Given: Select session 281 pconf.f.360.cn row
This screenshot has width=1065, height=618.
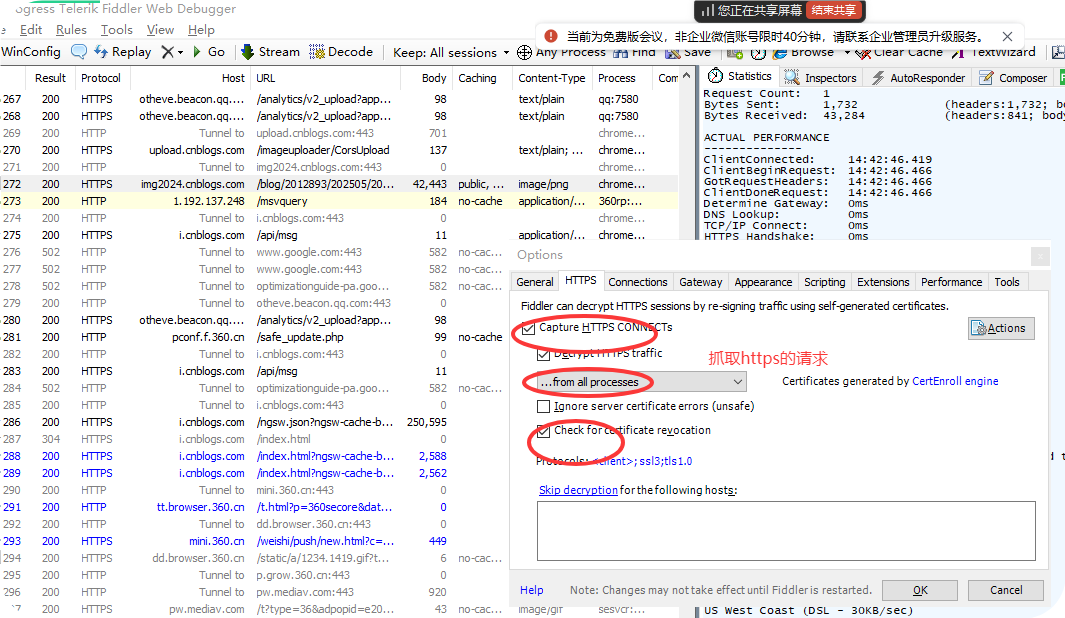Looking at the screenshot, I should pyautogui.click(x=338, y=337).
